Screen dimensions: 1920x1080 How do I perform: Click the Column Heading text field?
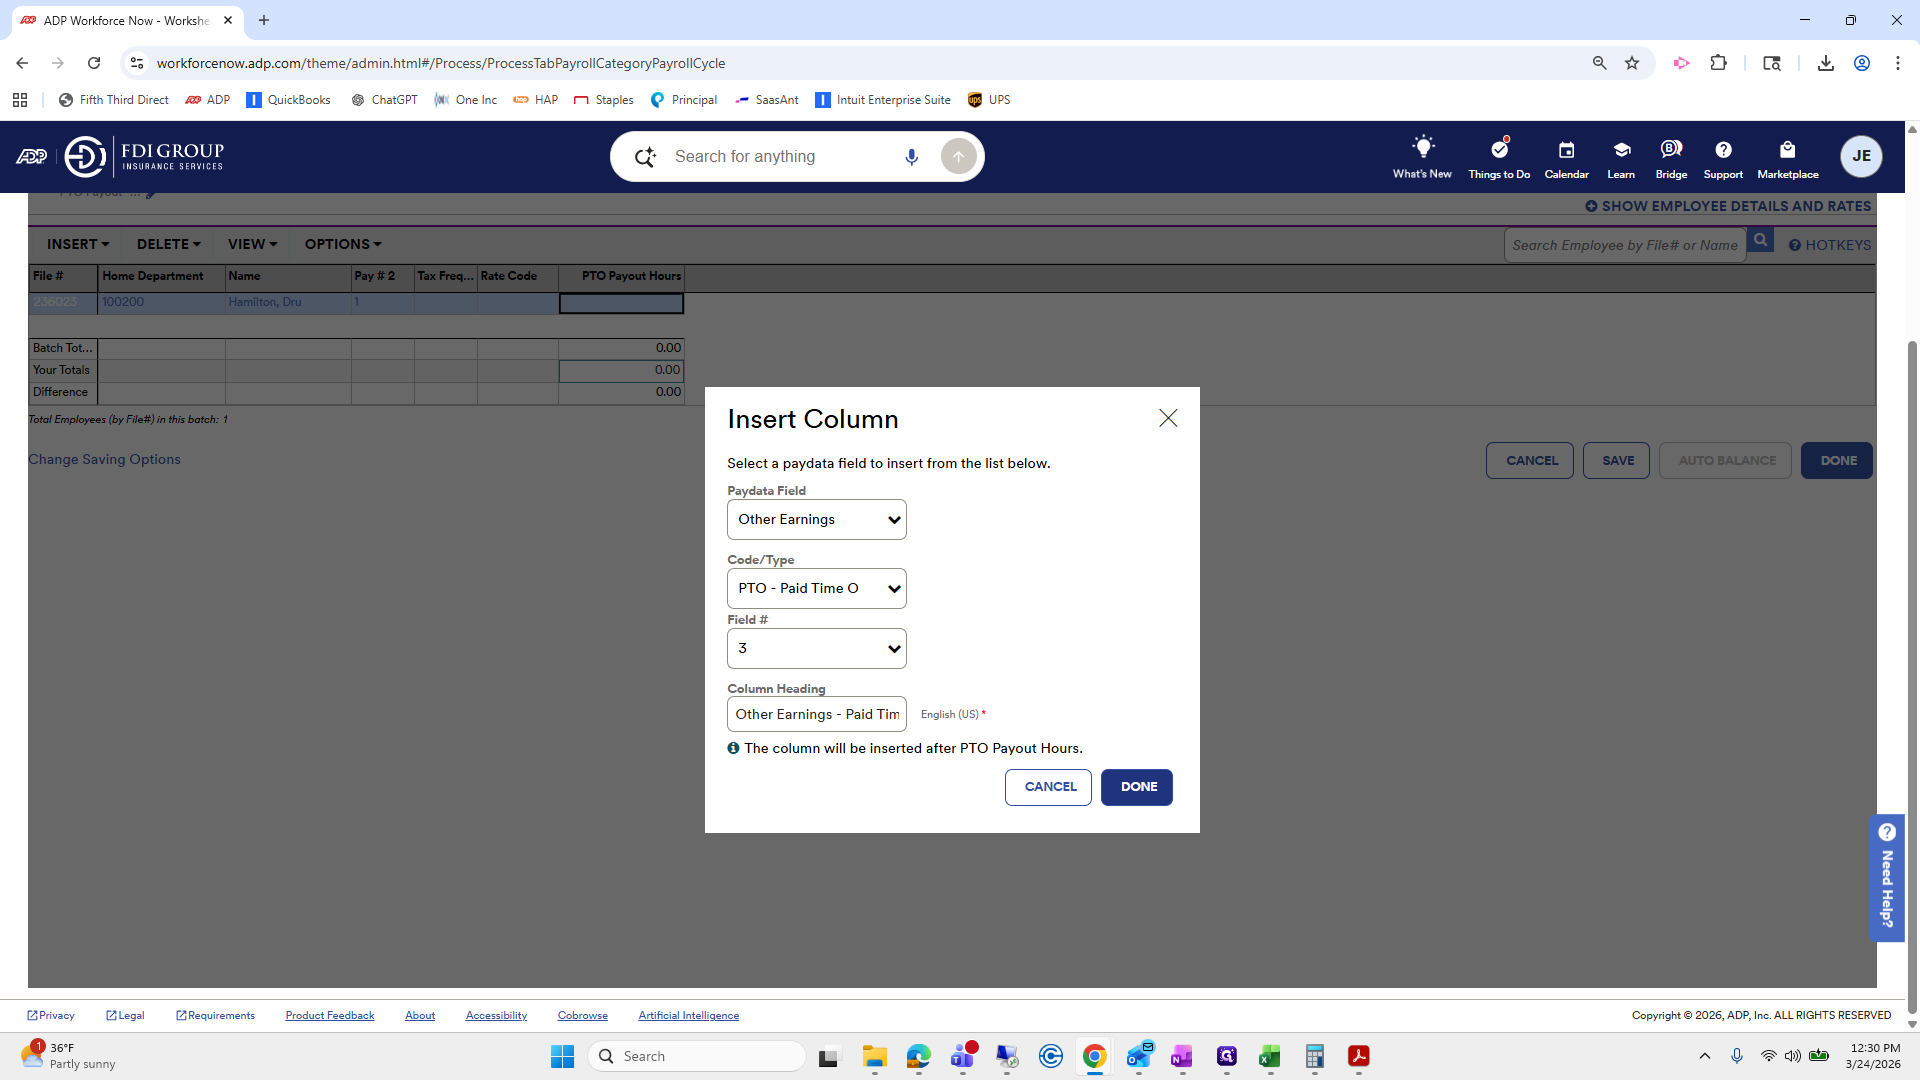(x=816, y=714)
